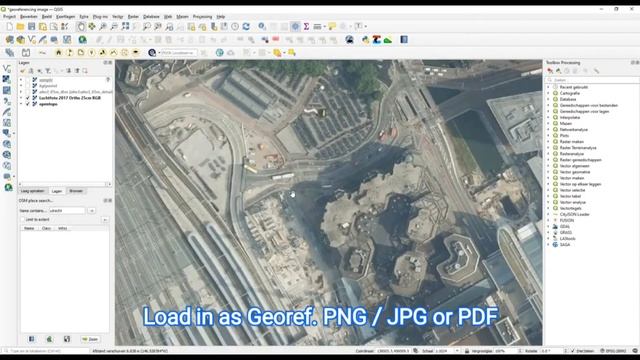Expand the Cartografie toolbox group

pyautogui.click(x=548, y=93)
